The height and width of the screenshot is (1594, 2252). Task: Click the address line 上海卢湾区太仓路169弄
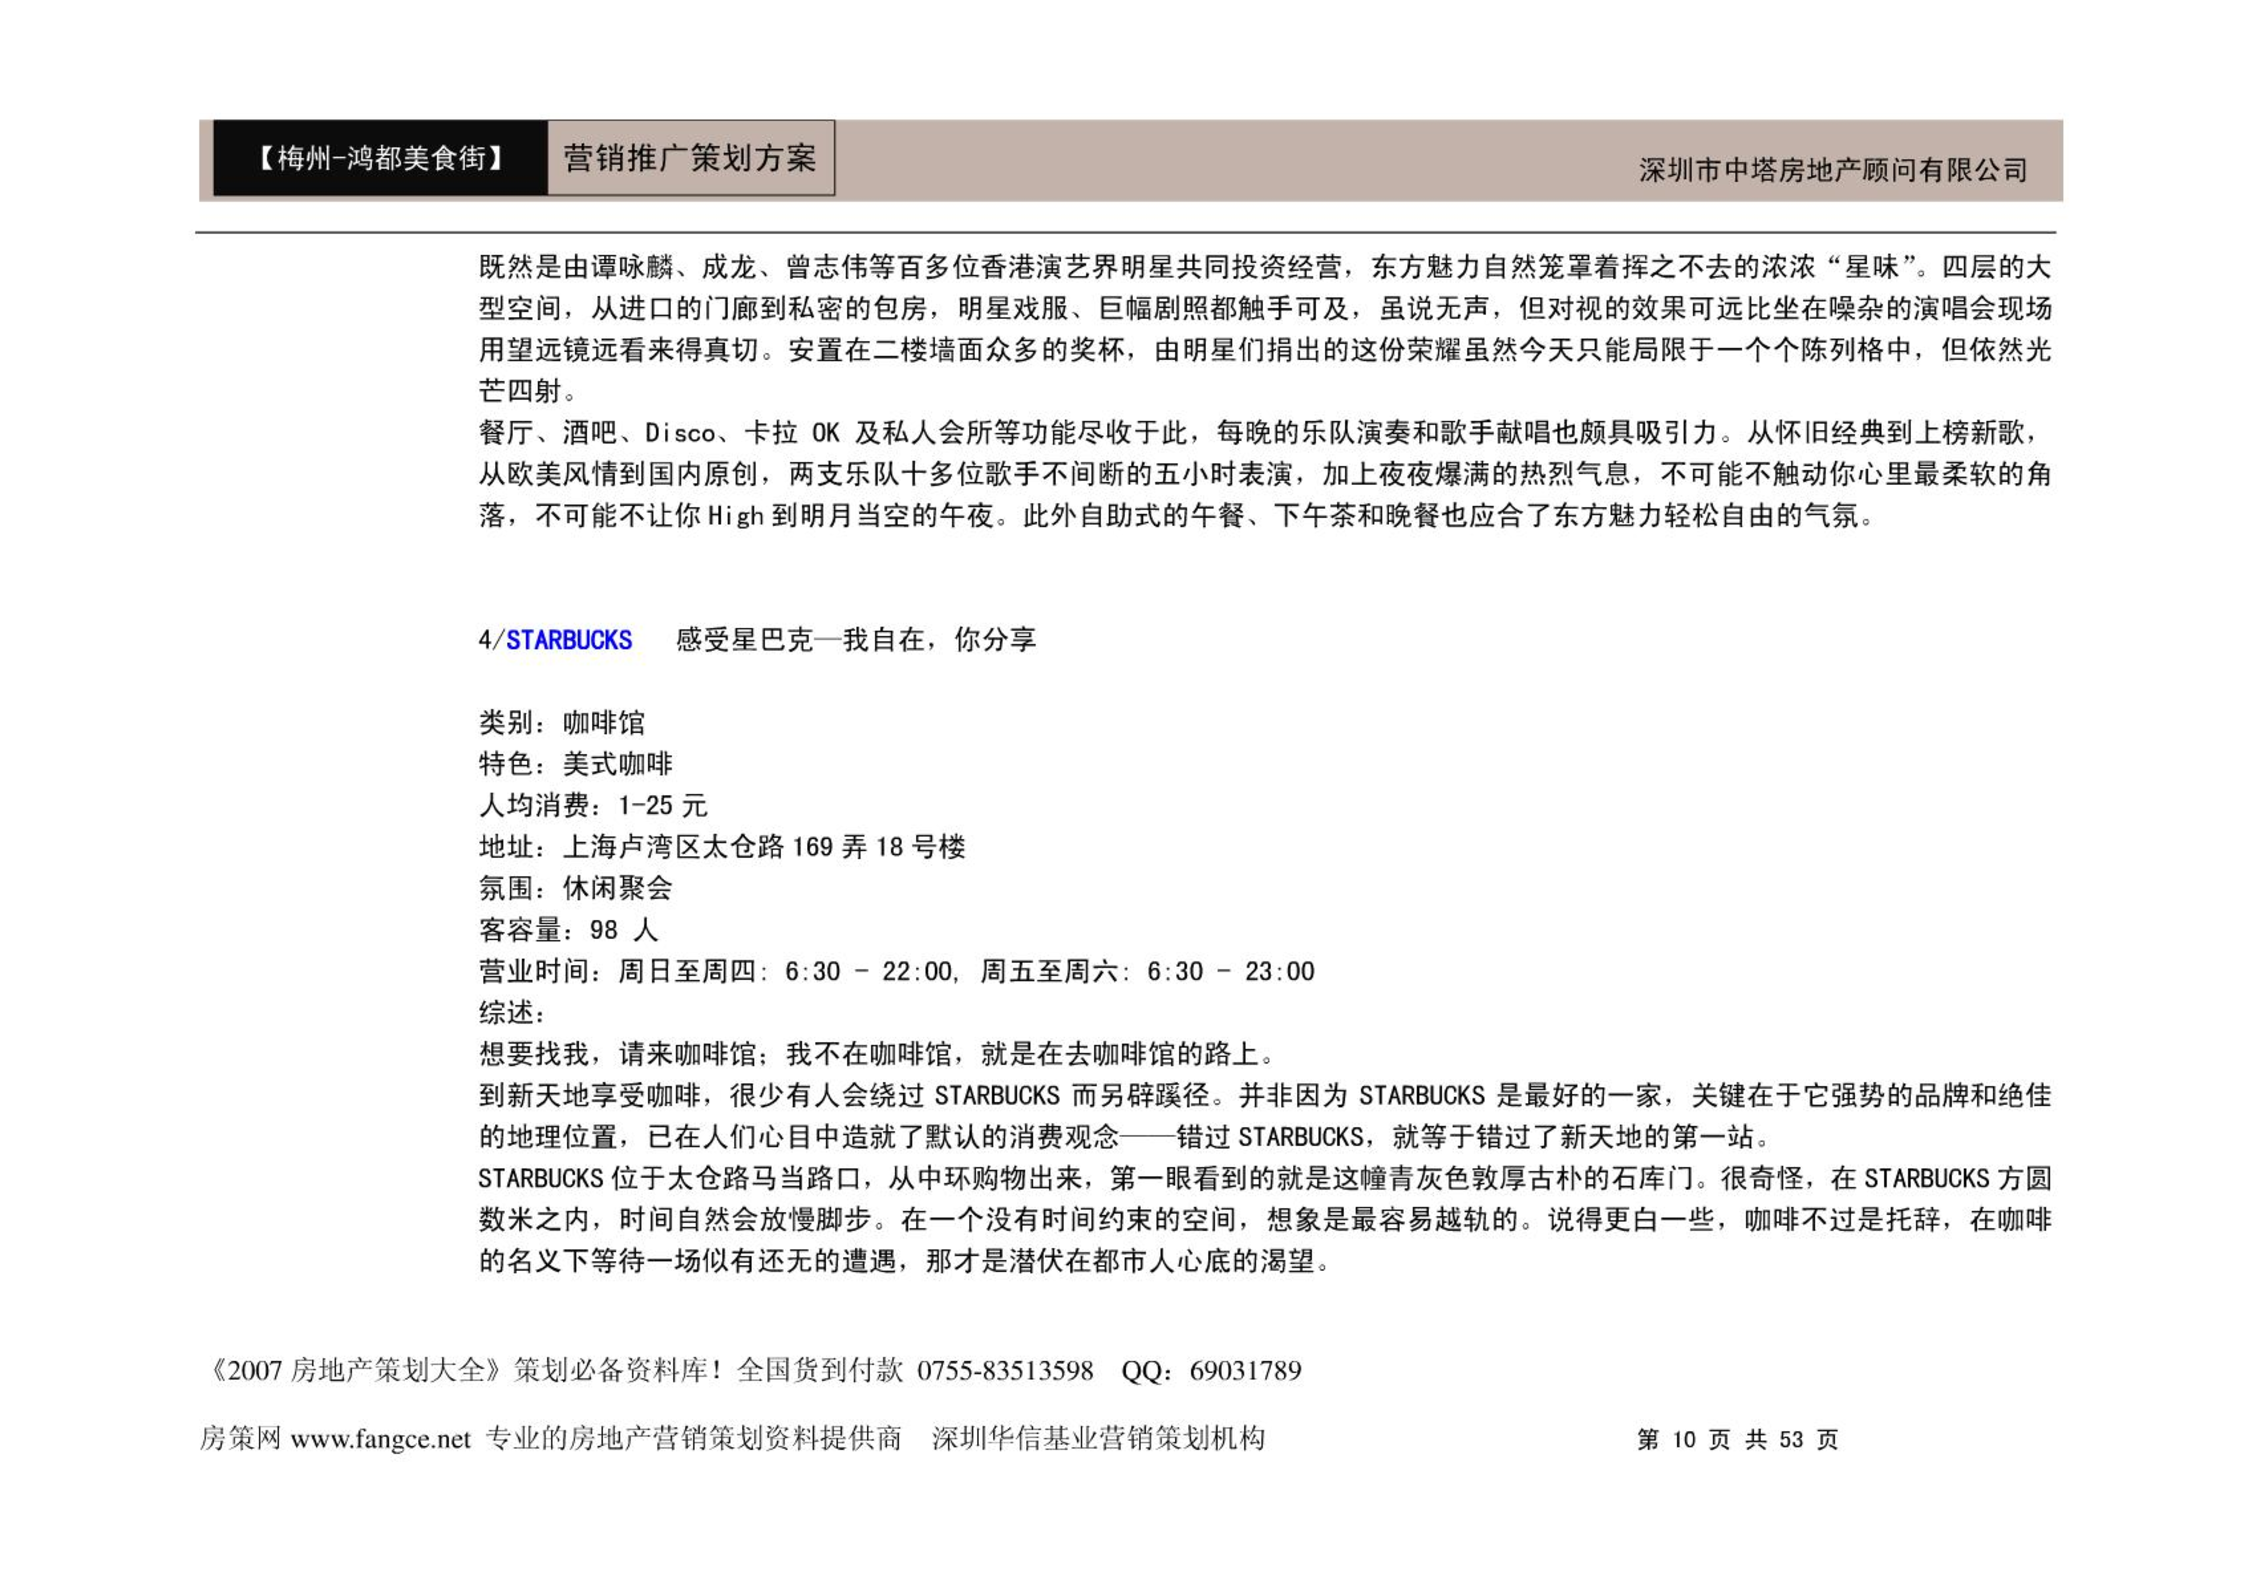pos(722,847)
